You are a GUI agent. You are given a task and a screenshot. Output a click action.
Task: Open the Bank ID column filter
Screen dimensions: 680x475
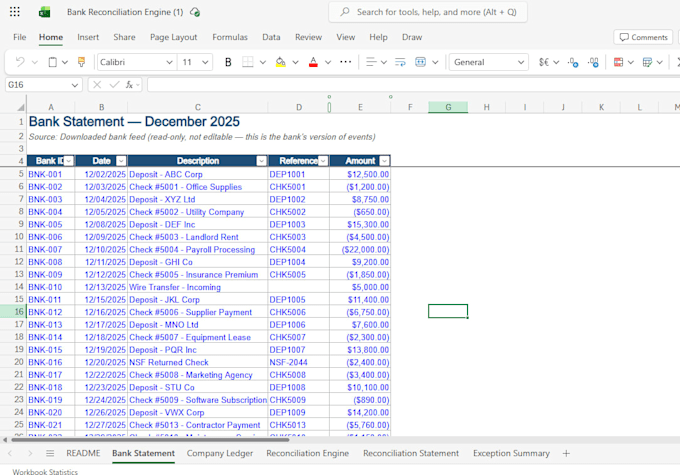69,161
